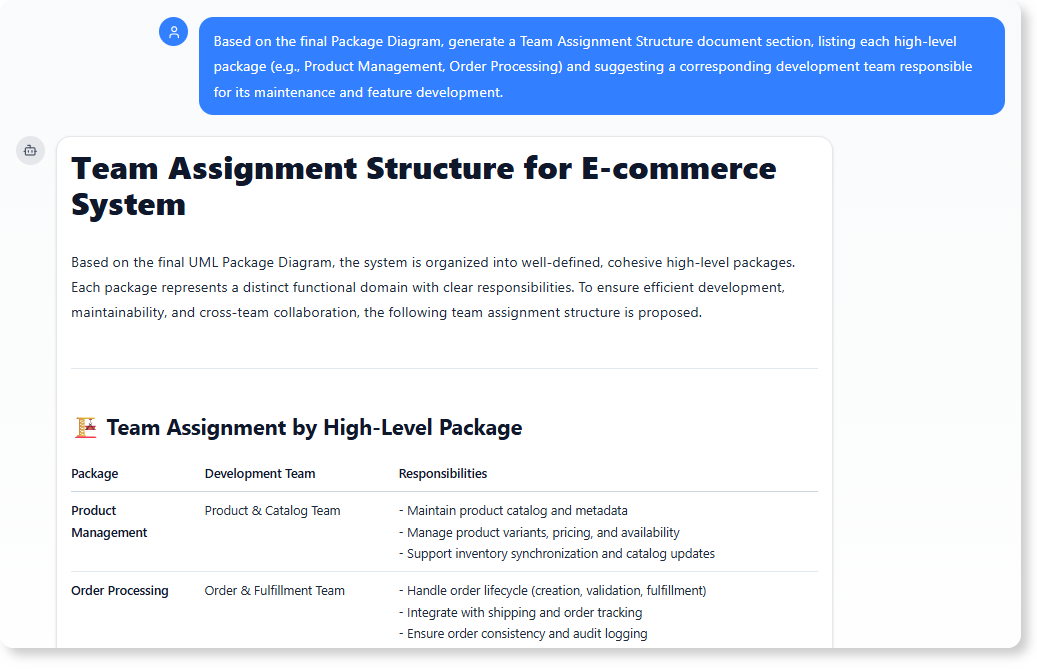The image size is (1037, 671).
Task: Click the responsibility about order consistency and audit logging
Action: pyautogui.click(x=525, y=633)
